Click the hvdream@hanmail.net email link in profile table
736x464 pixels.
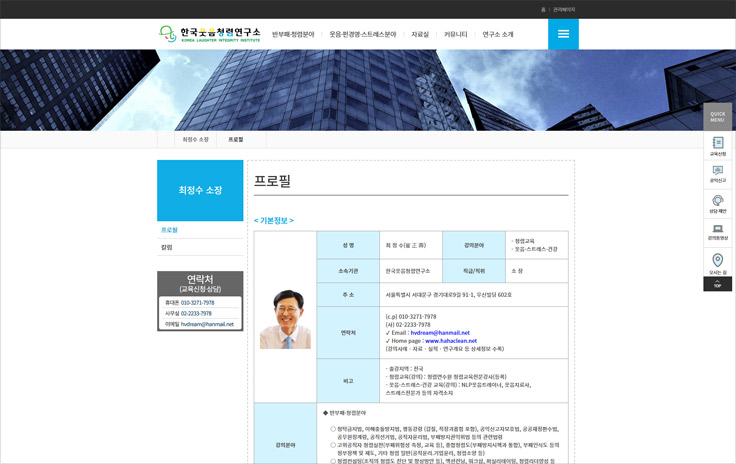[433, 332]
